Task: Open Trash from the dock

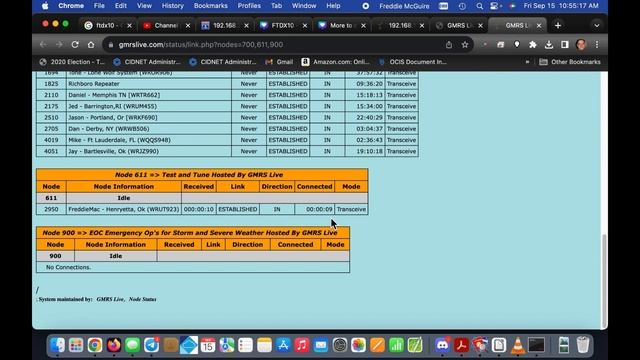Action: (583, 345)
